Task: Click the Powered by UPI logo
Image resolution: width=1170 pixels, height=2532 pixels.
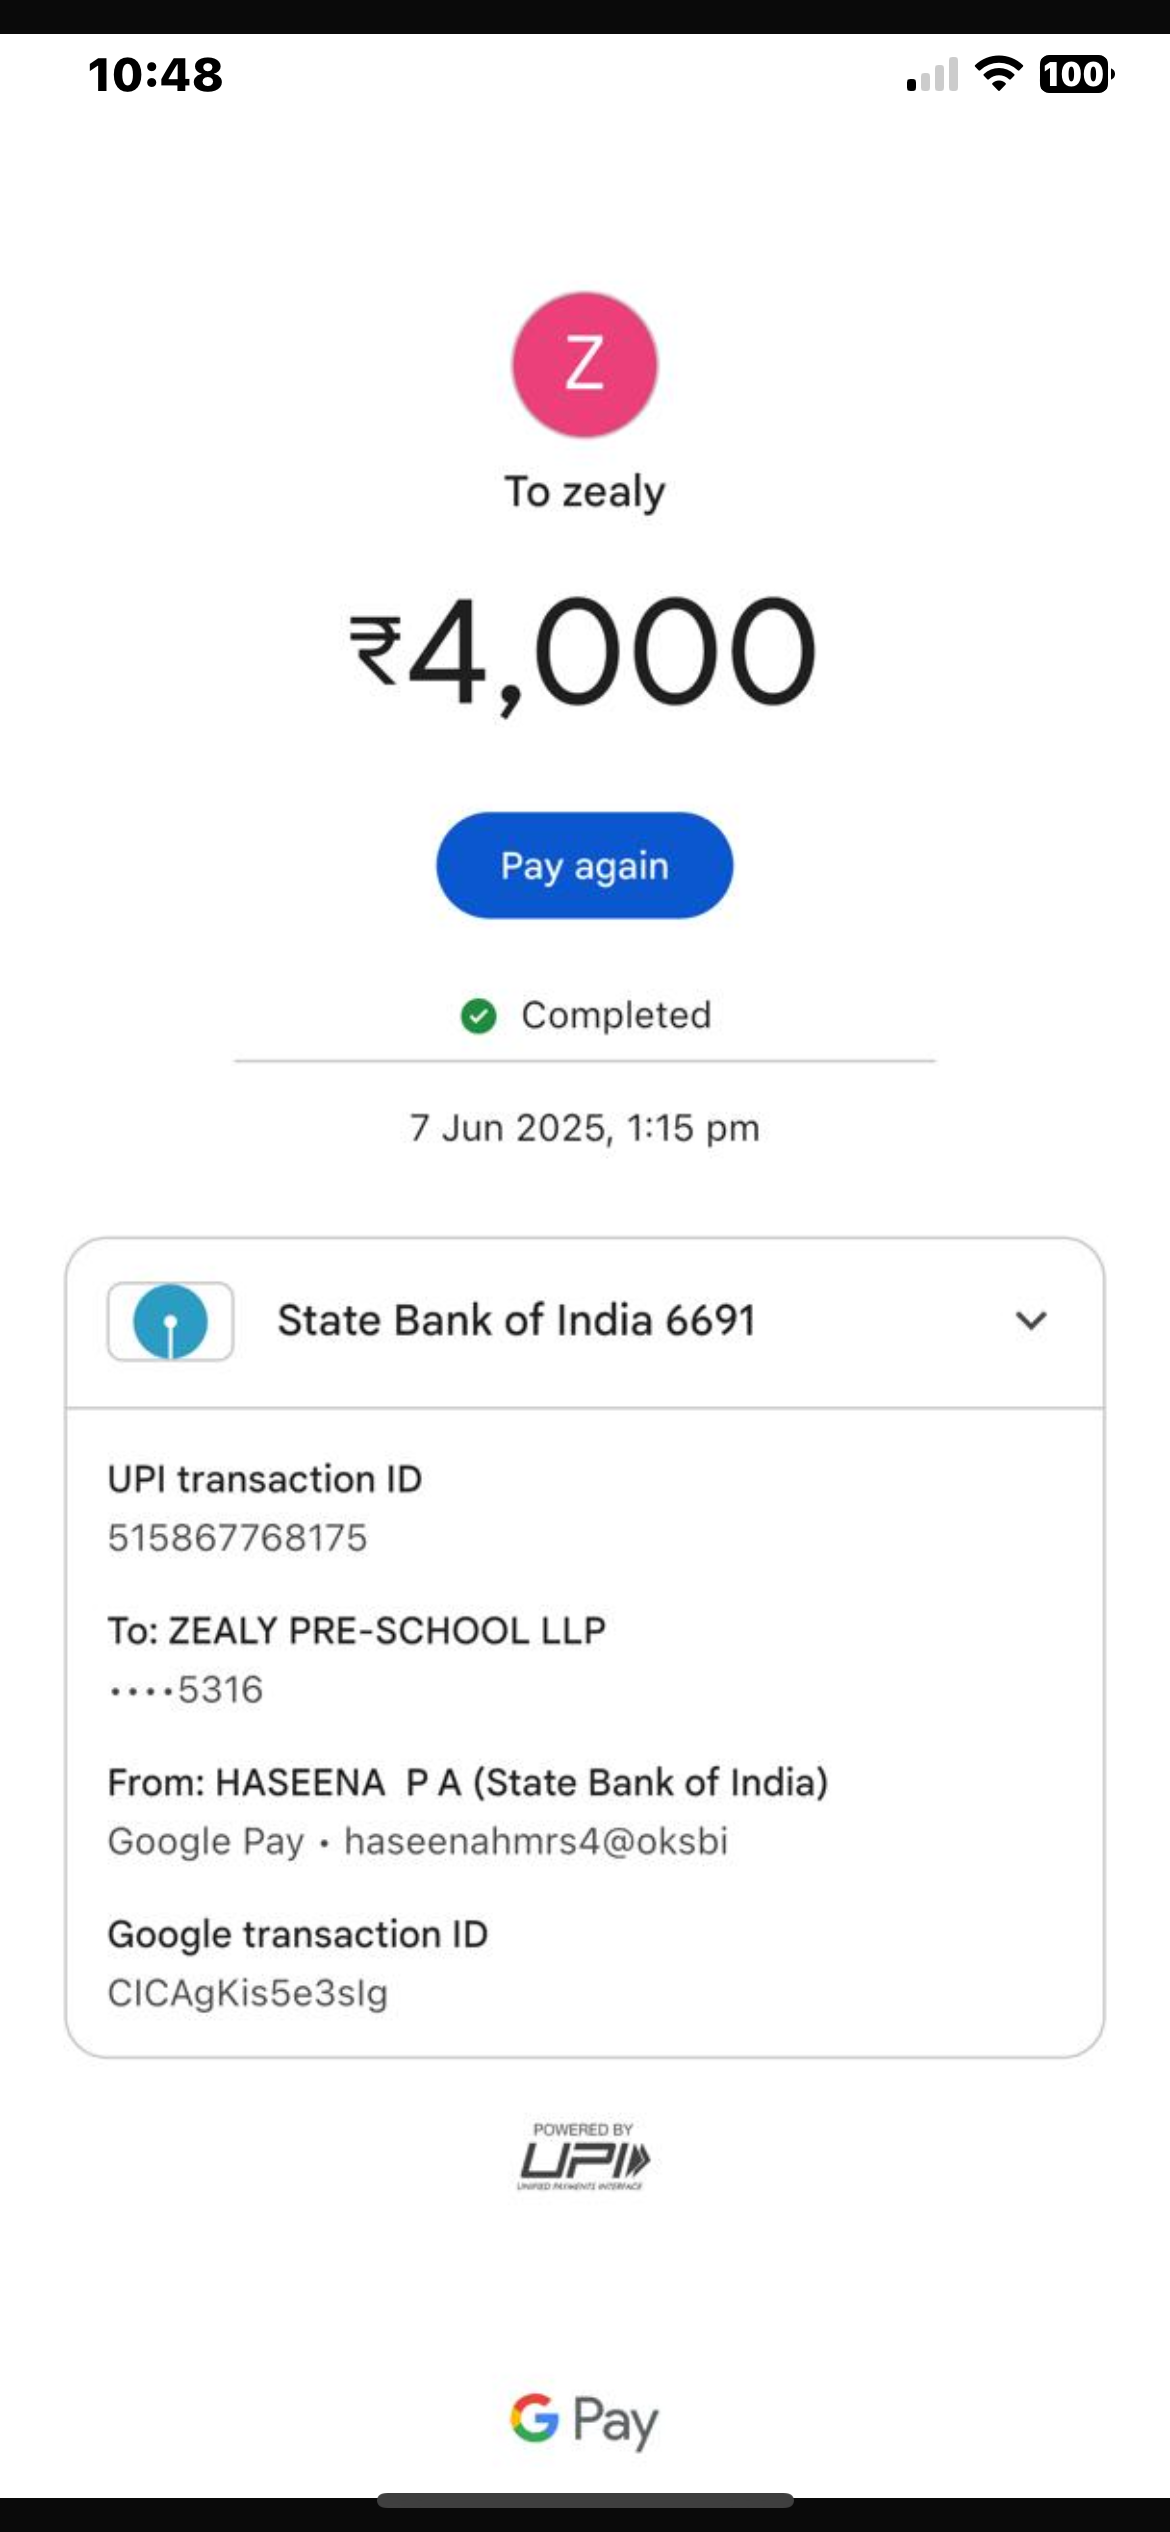Action: (584, 2157)
